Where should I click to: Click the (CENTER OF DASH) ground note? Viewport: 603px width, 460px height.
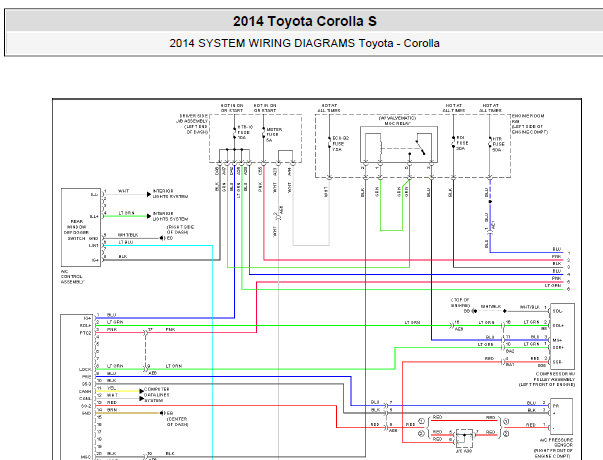coord(177,422)
